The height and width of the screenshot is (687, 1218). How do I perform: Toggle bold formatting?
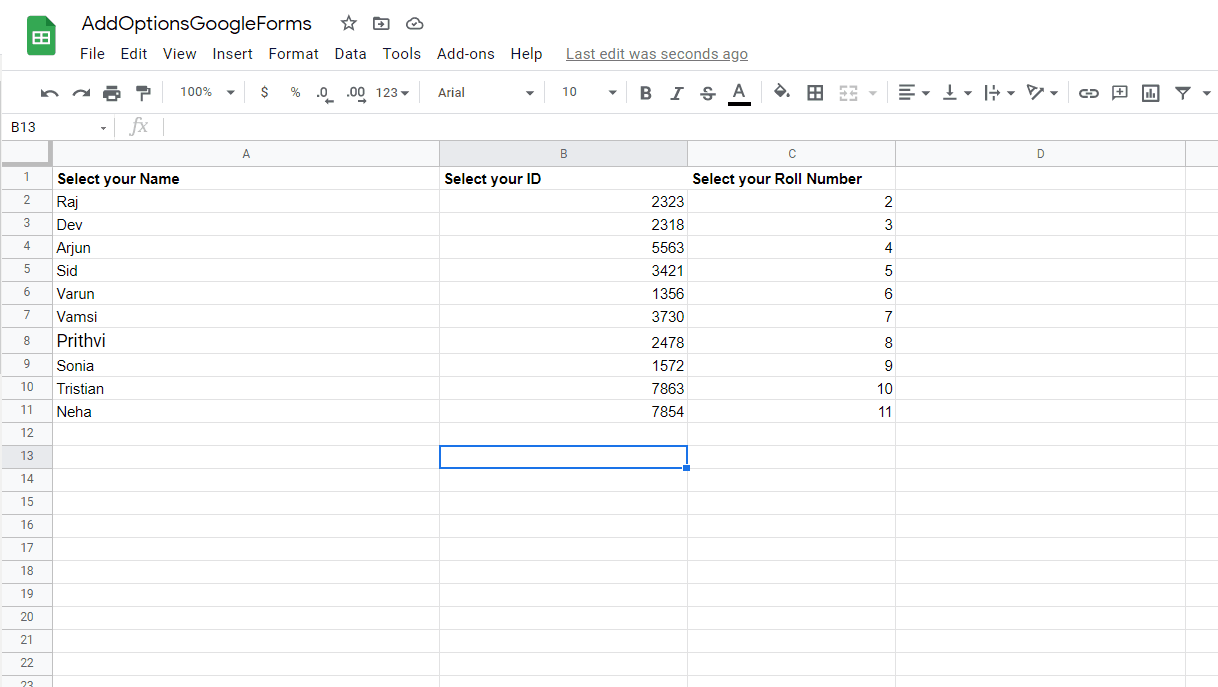(x=645, y=93)
